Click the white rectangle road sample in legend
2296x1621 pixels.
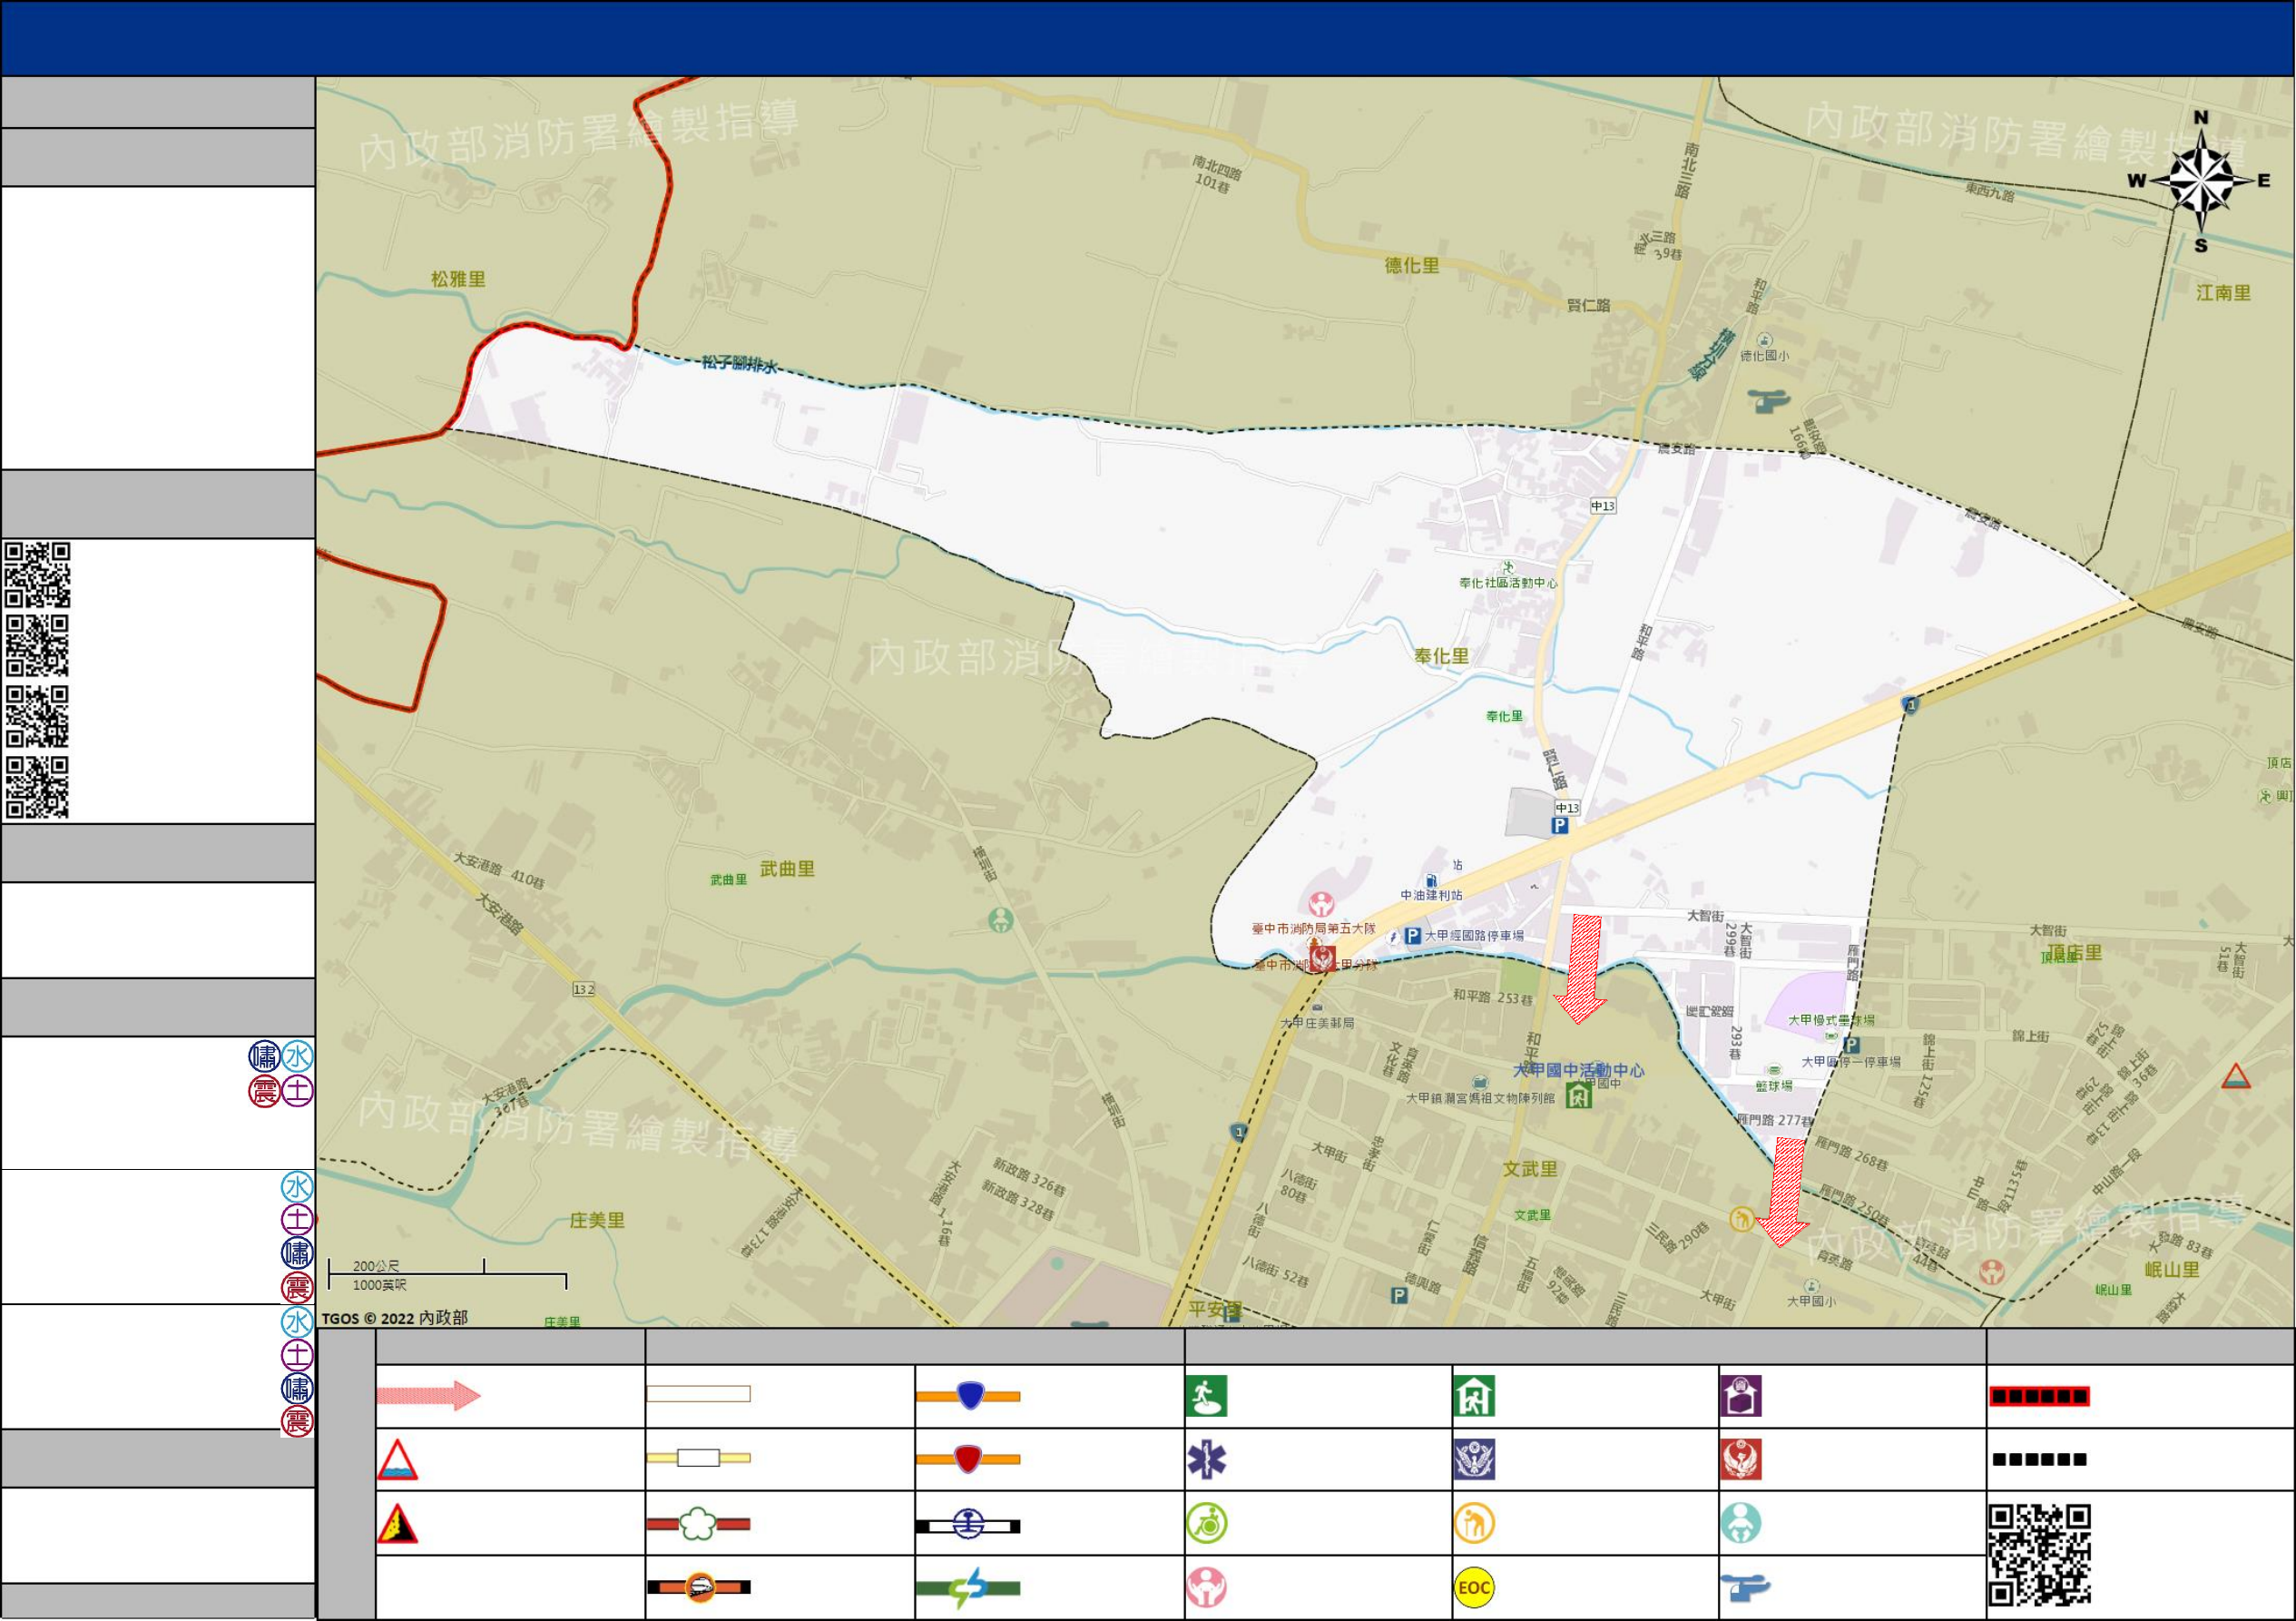click(699, 1394)
